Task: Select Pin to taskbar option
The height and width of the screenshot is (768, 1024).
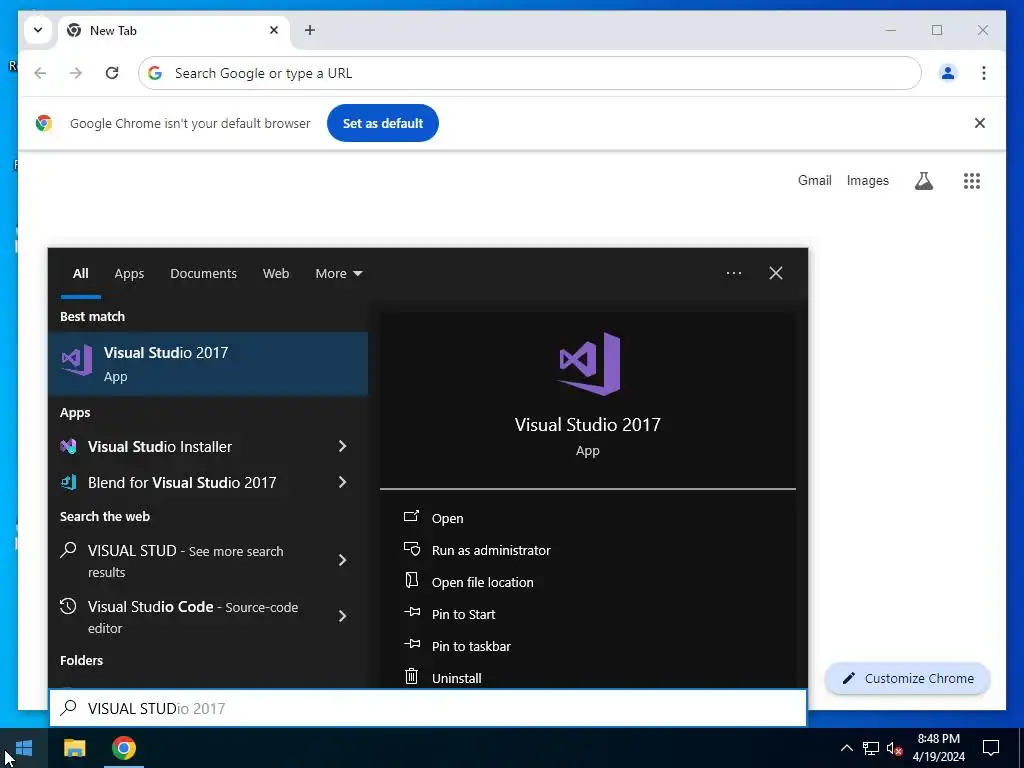Action: (471, 647)
